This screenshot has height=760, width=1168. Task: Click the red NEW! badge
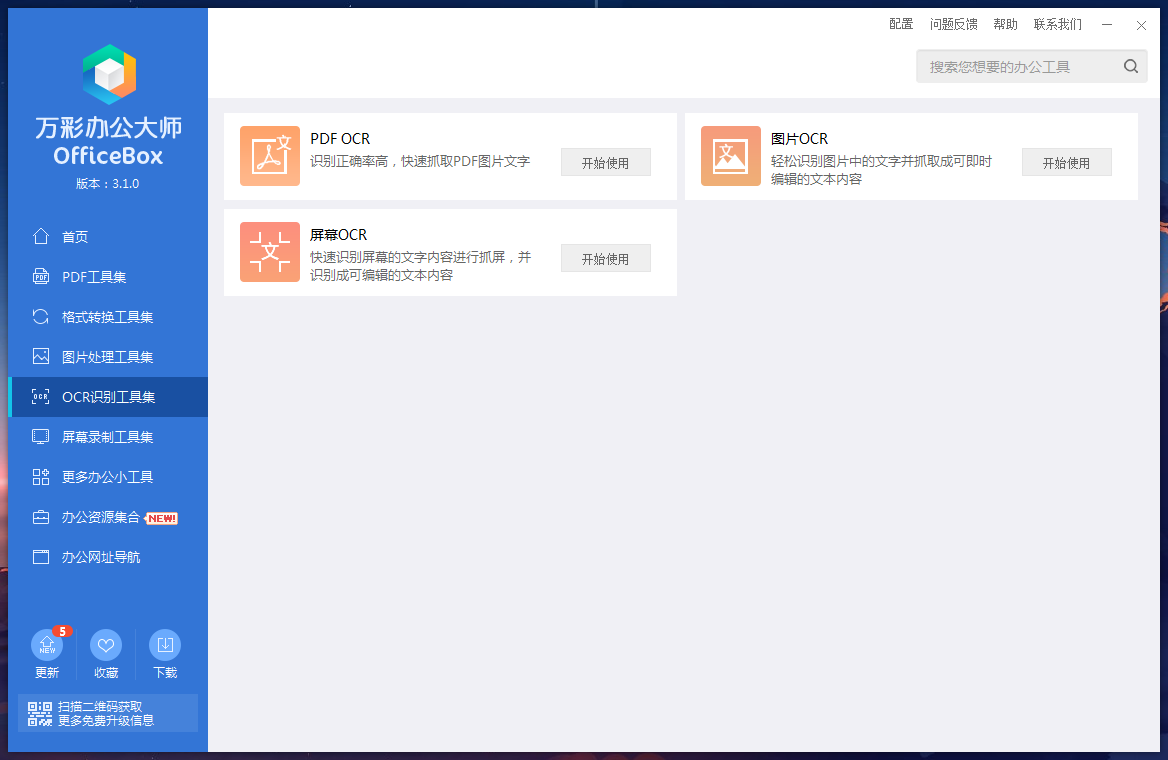162,518
